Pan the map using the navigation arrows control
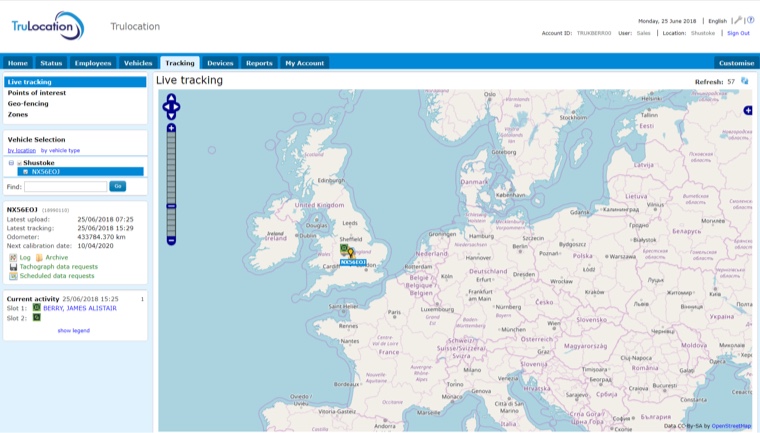The image size is (760, 433). coord(171,106)
